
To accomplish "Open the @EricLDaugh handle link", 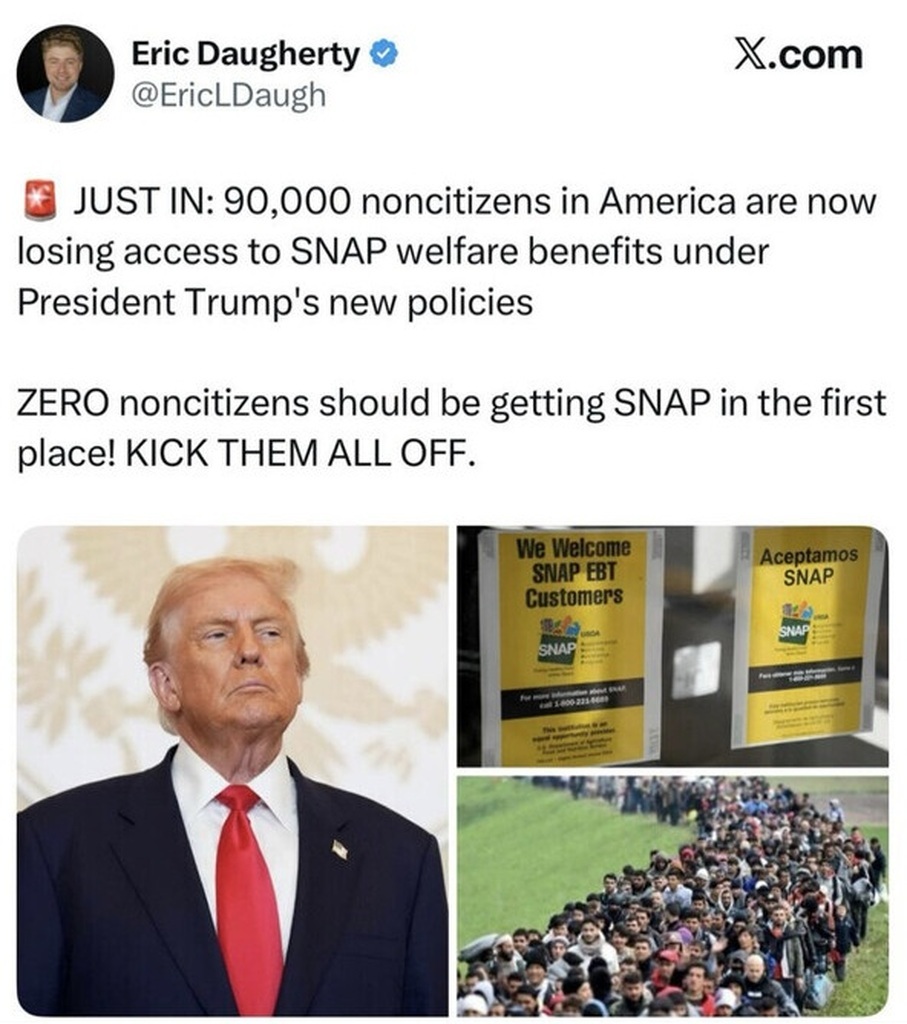I will coord(229,95).
